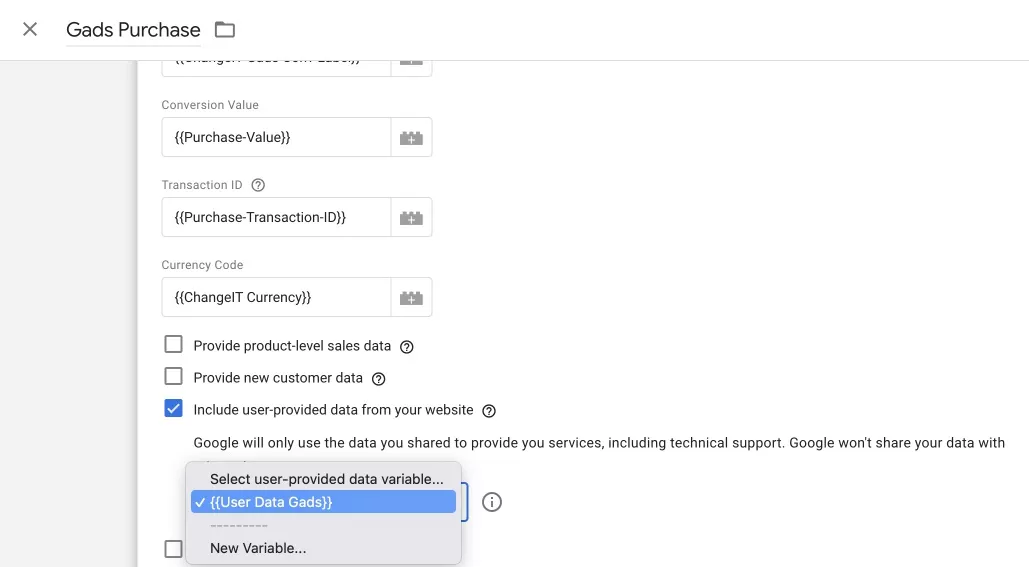Open the Transaction ID help icon

[x=259, y=185]
